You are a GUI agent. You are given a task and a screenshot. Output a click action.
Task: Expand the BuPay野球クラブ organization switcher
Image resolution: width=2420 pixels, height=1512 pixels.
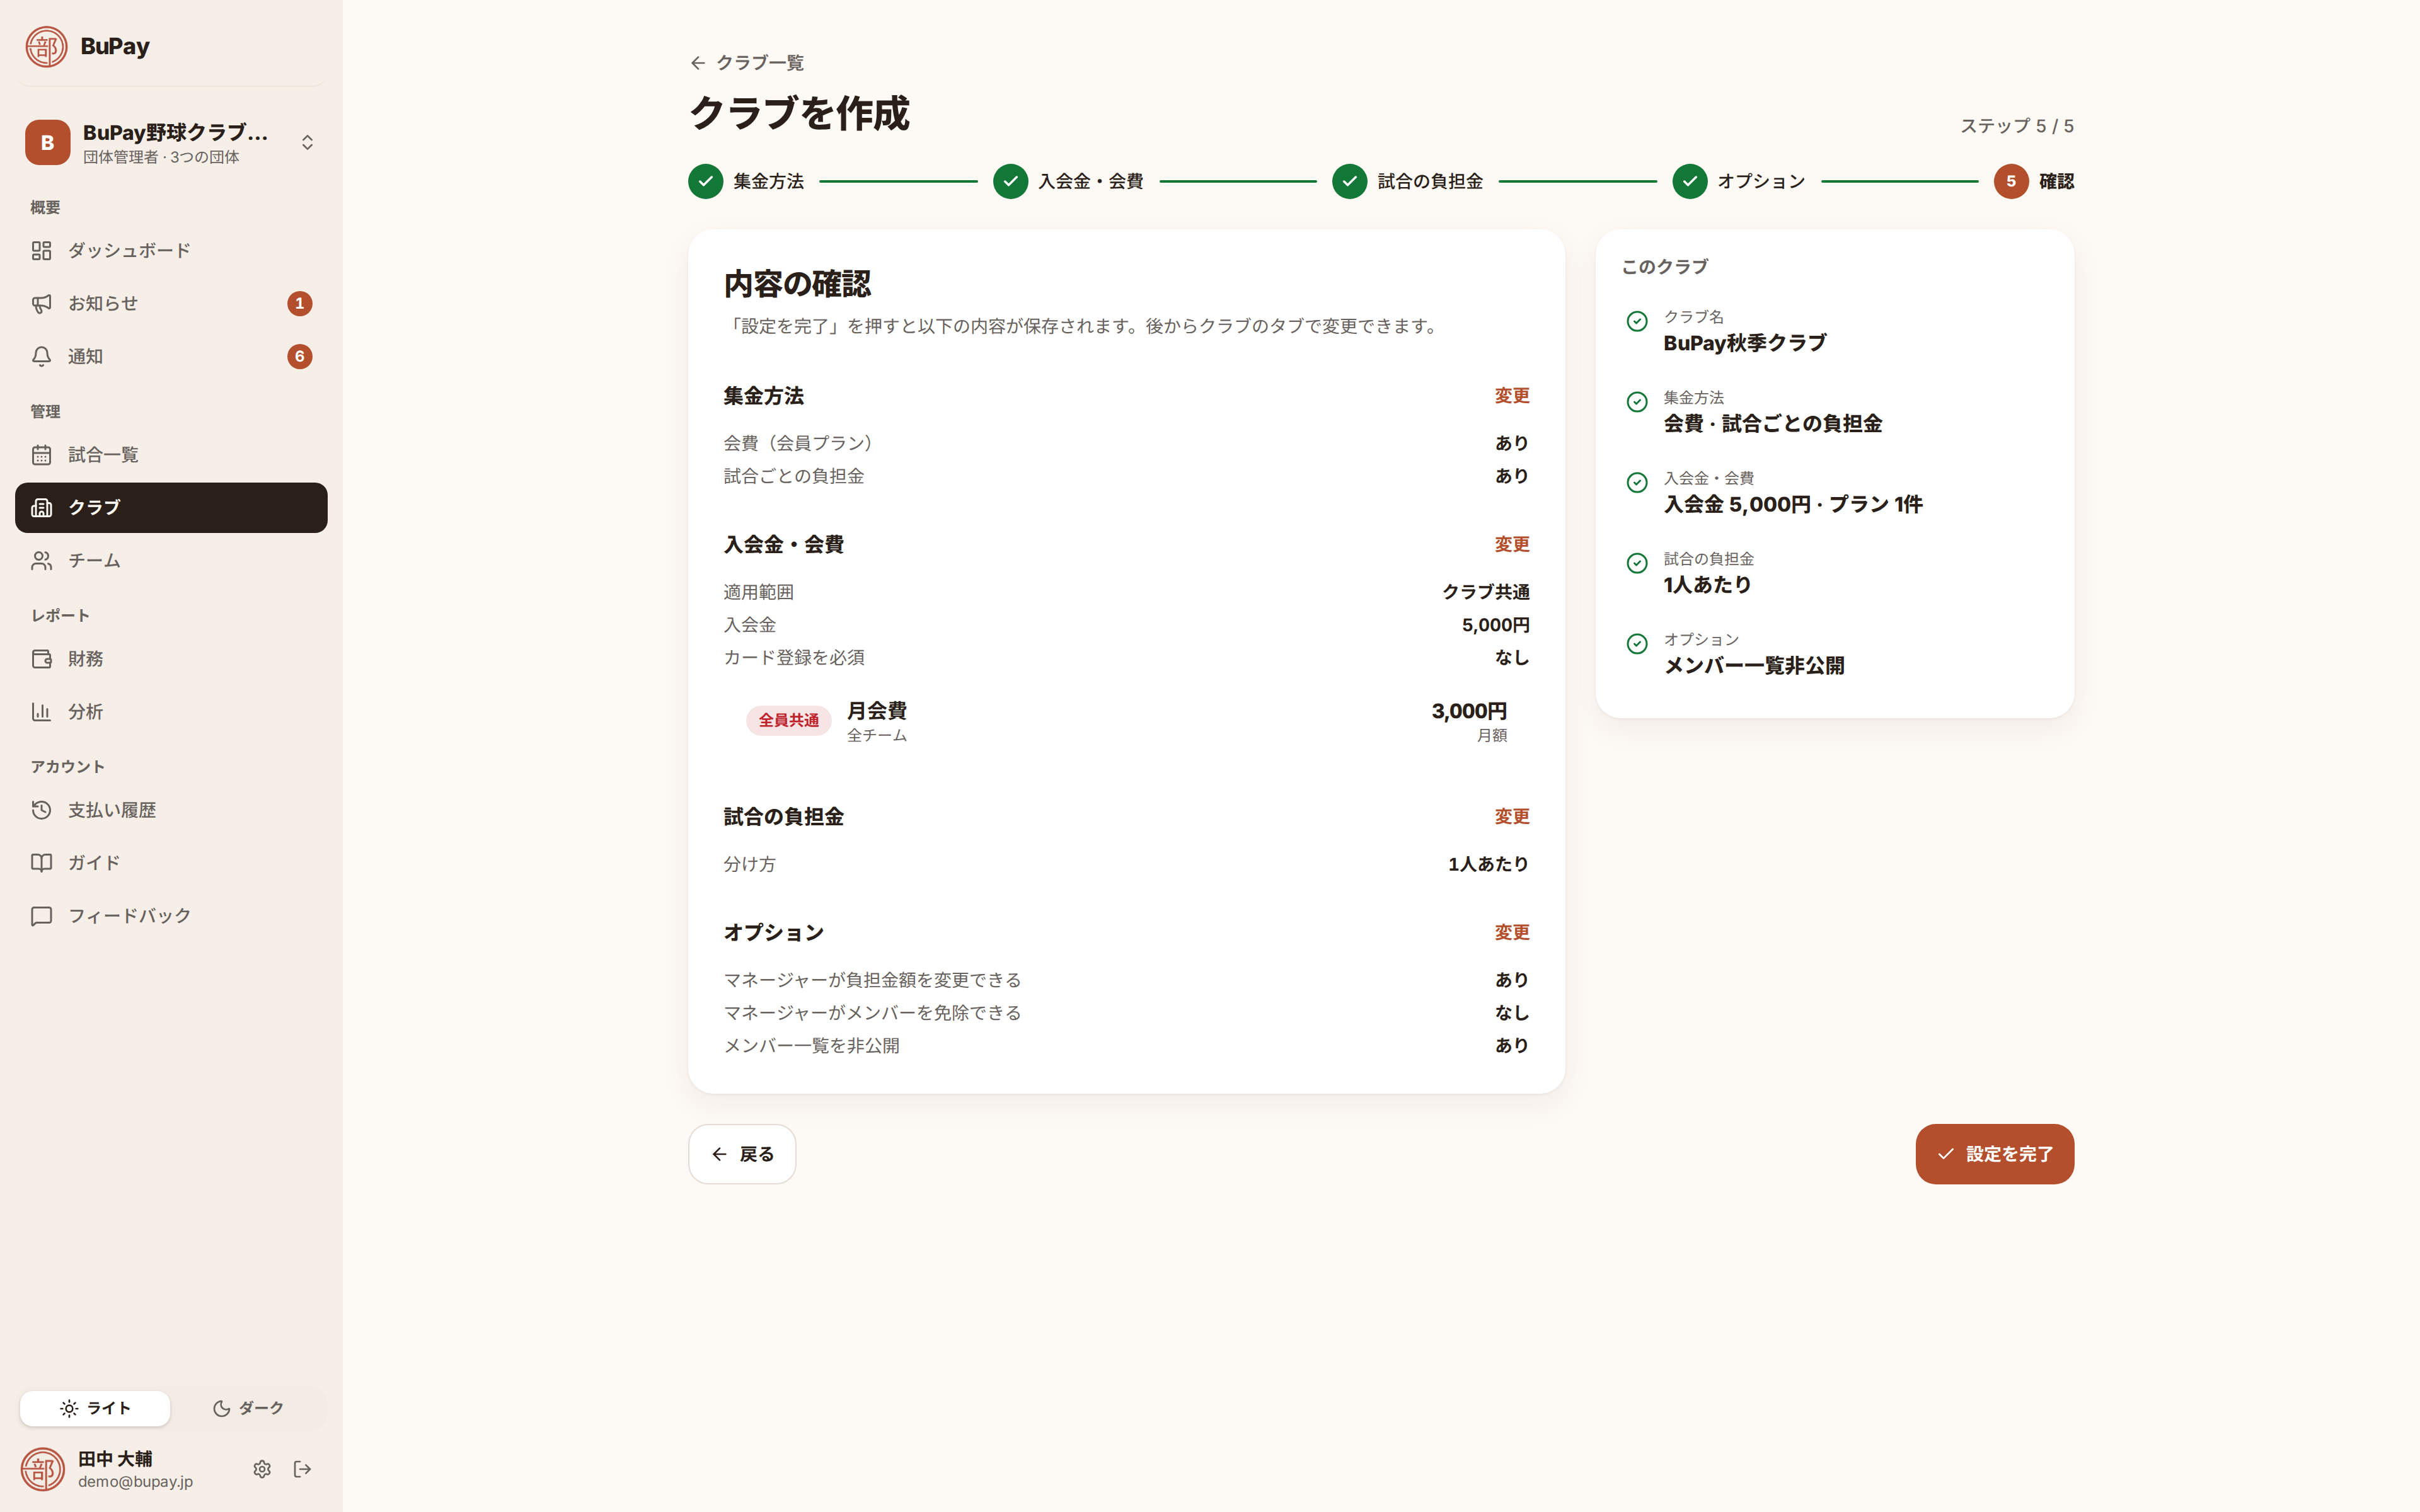point(171,142)
